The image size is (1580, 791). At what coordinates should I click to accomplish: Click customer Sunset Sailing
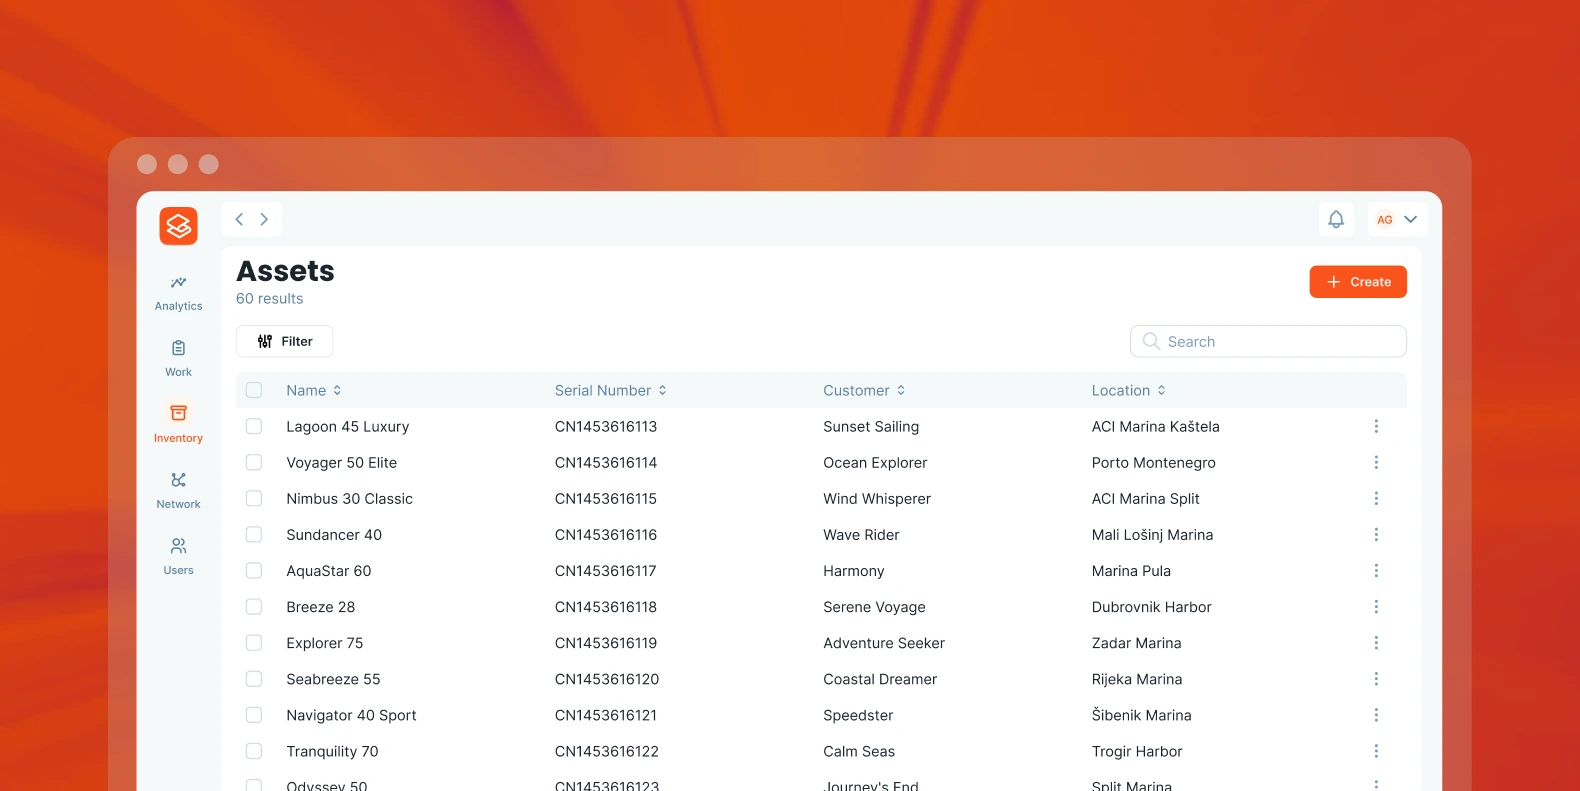click(871, 427)
